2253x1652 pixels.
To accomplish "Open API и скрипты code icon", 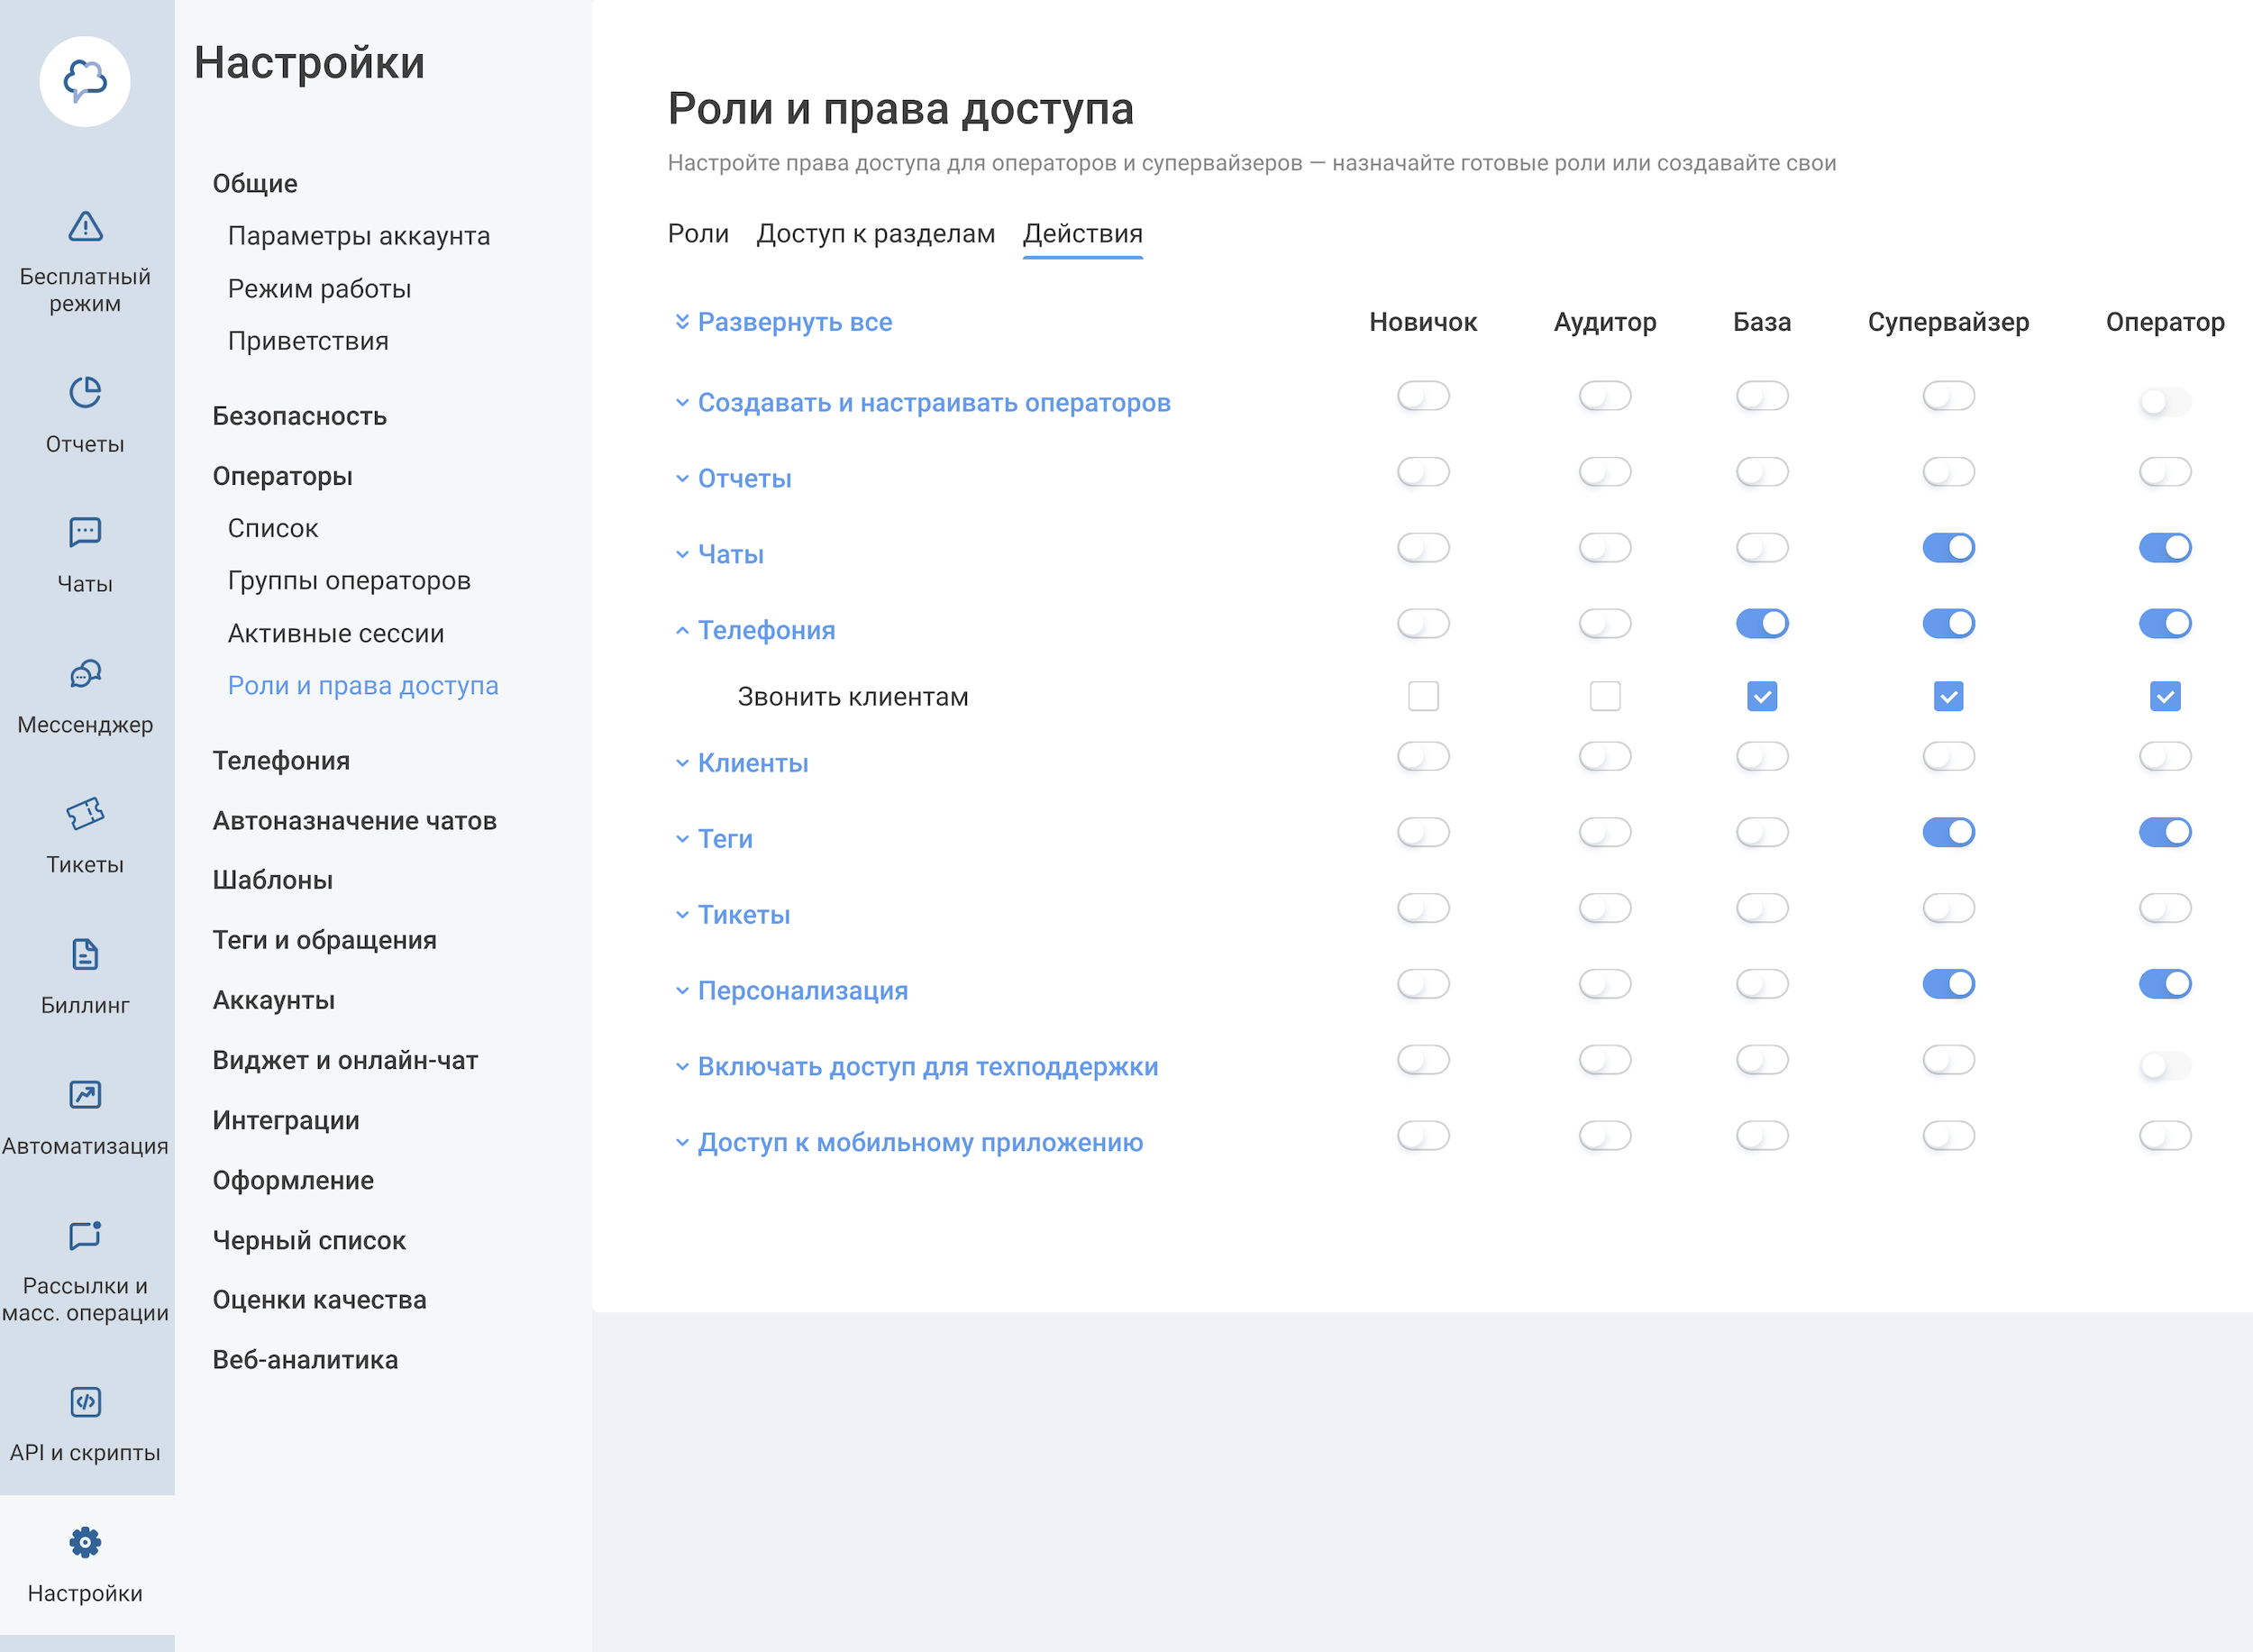I will pos(85,1402).
